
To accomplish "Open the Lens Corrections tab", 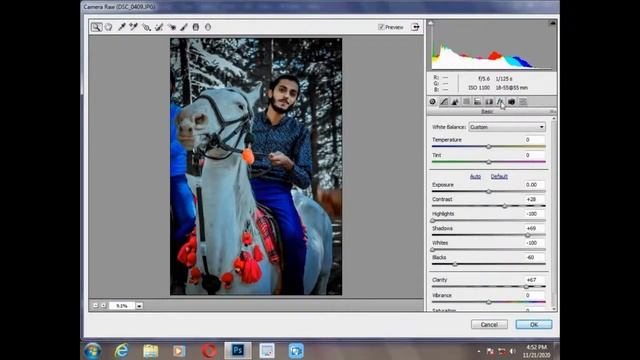I will pos(489,102).
